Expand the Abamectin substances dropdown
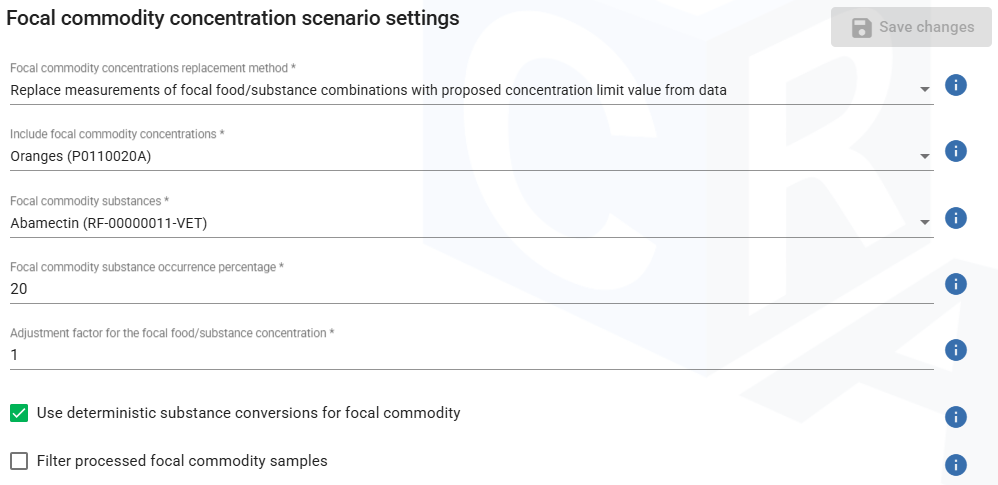 (924, 222)
